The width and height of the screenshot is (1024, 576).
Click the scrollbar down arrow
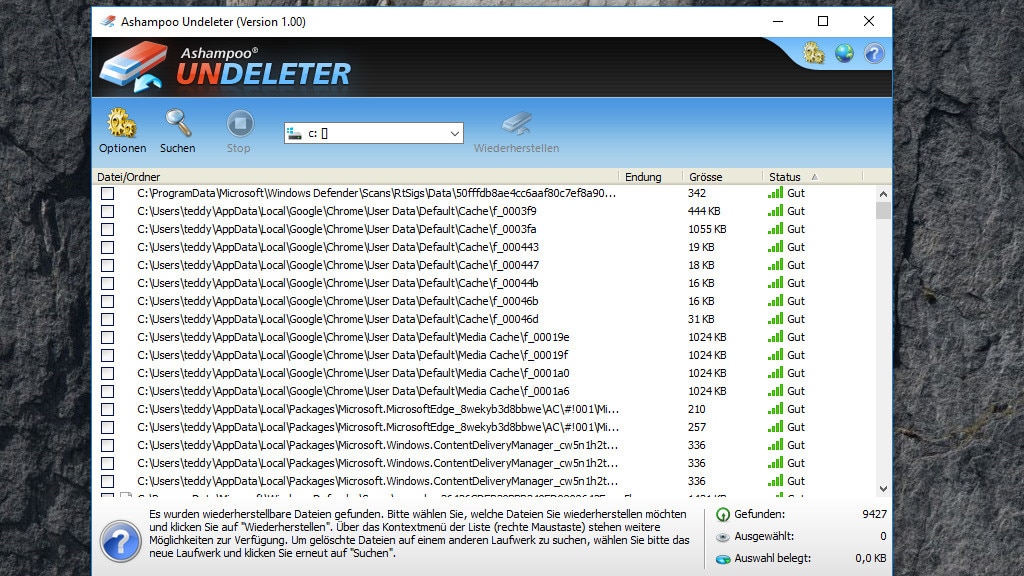(883, 488)
